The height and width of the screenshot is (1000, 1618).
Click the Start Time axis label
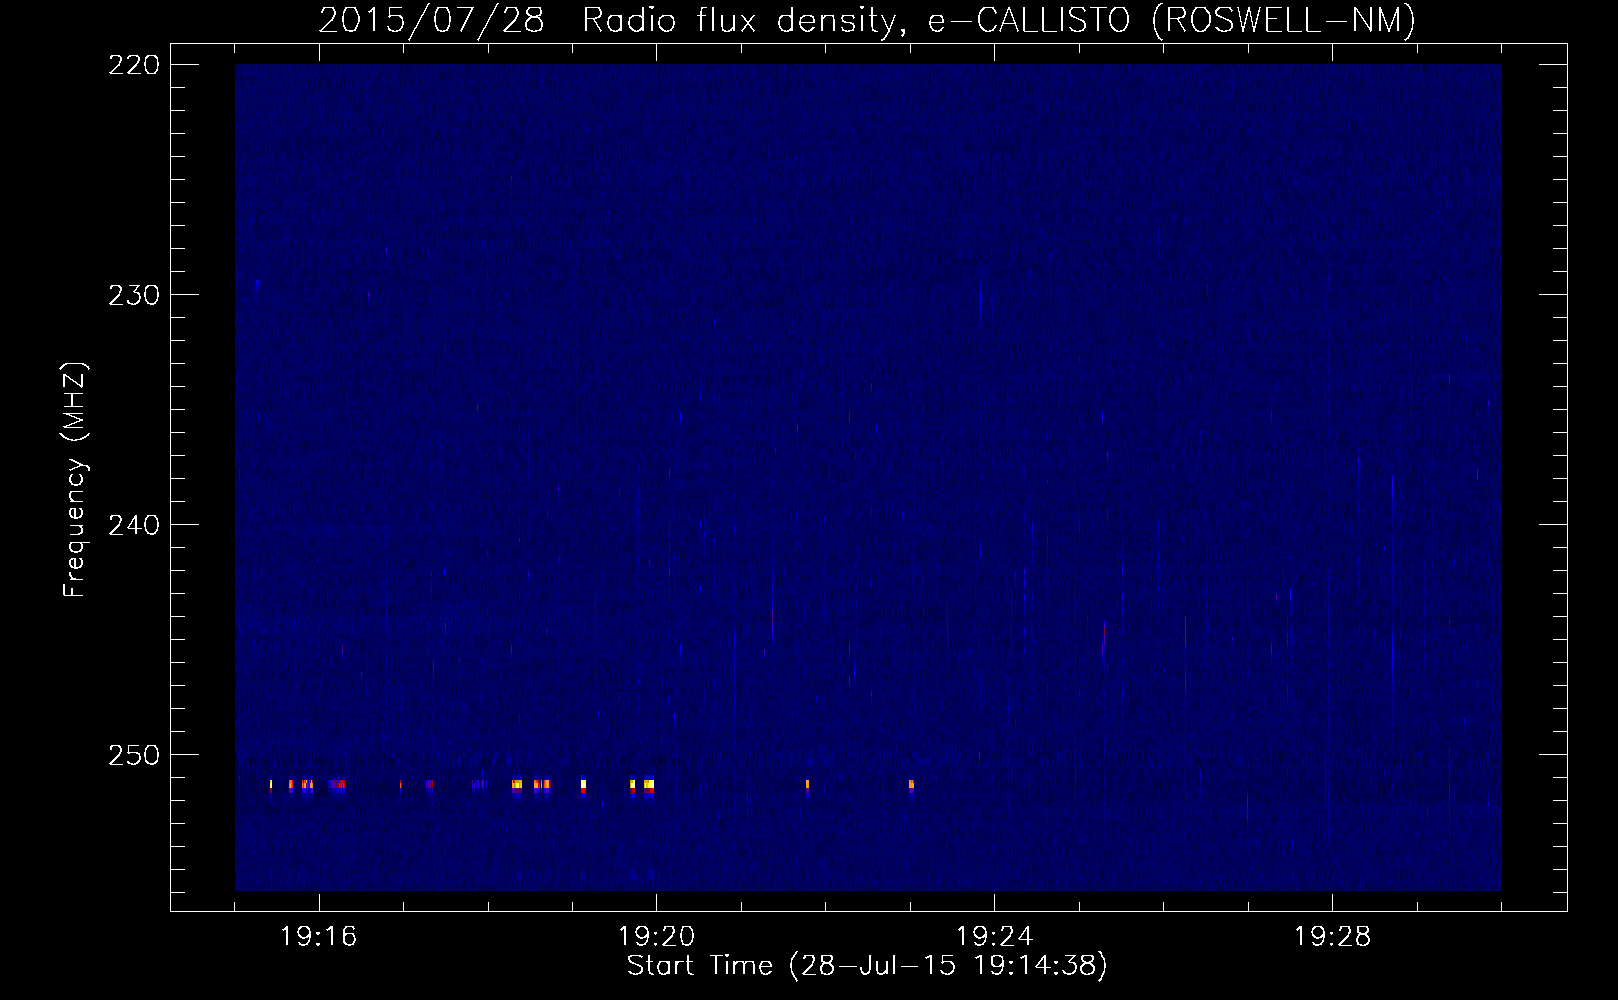tap(867, 966)
